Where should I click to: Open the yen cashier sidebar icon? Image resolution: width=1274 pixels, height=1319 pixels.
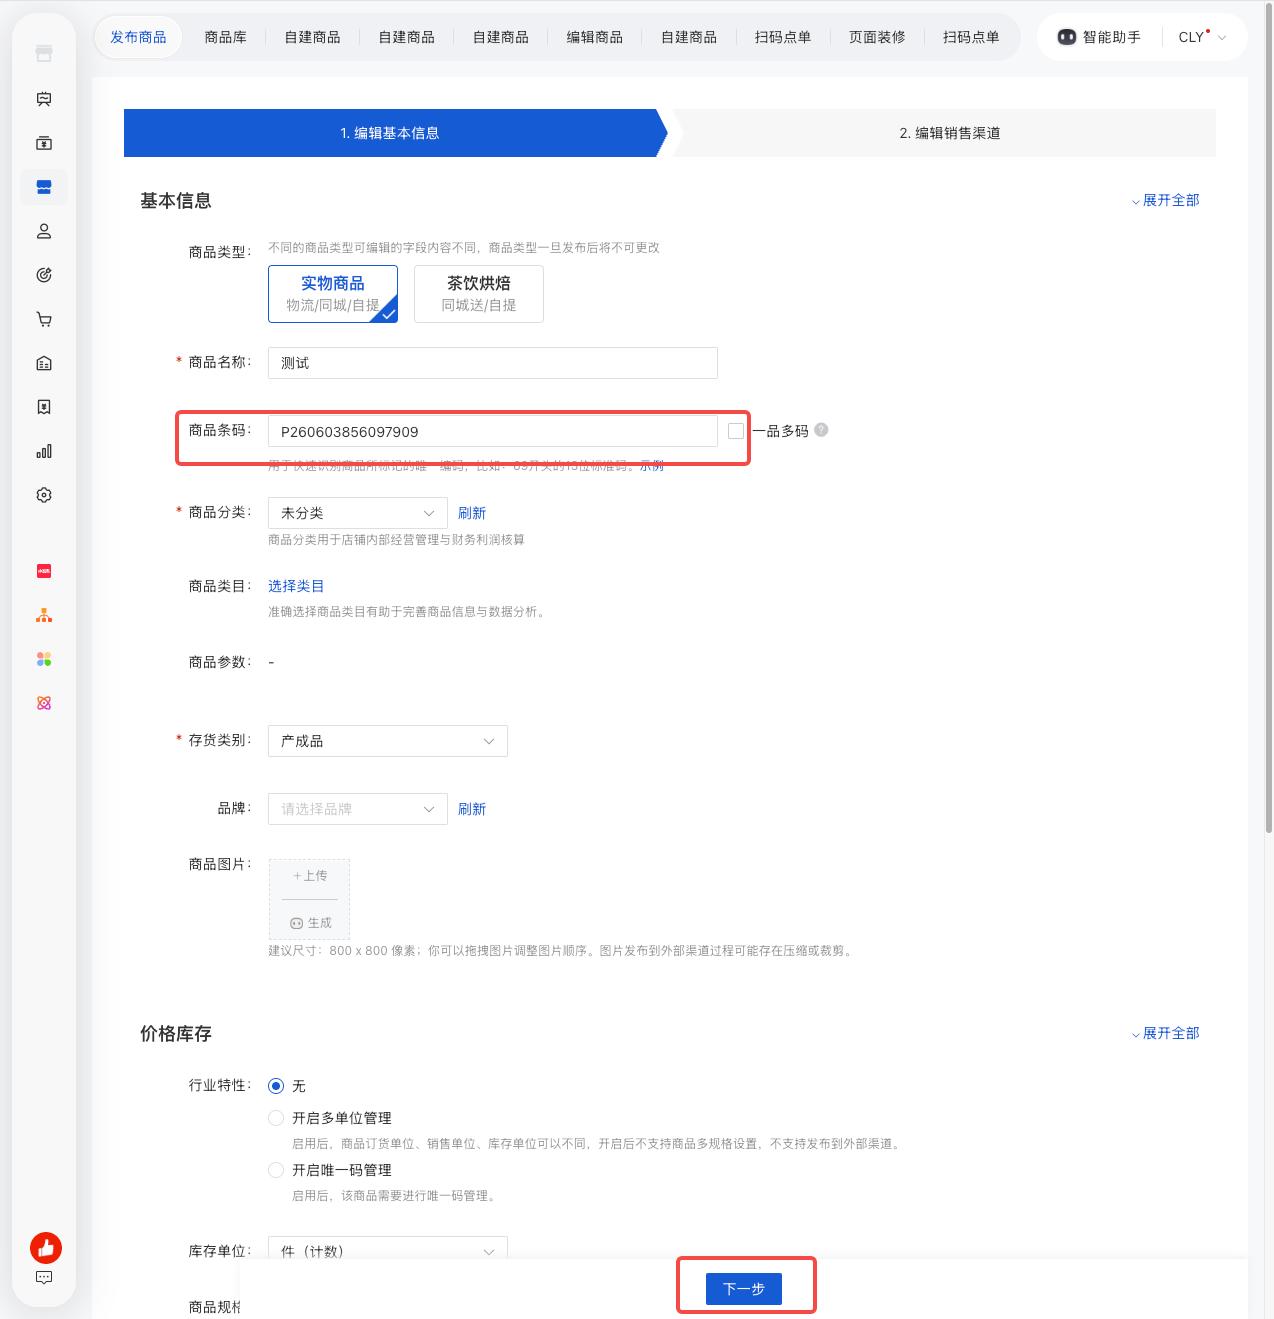[44, 143]
